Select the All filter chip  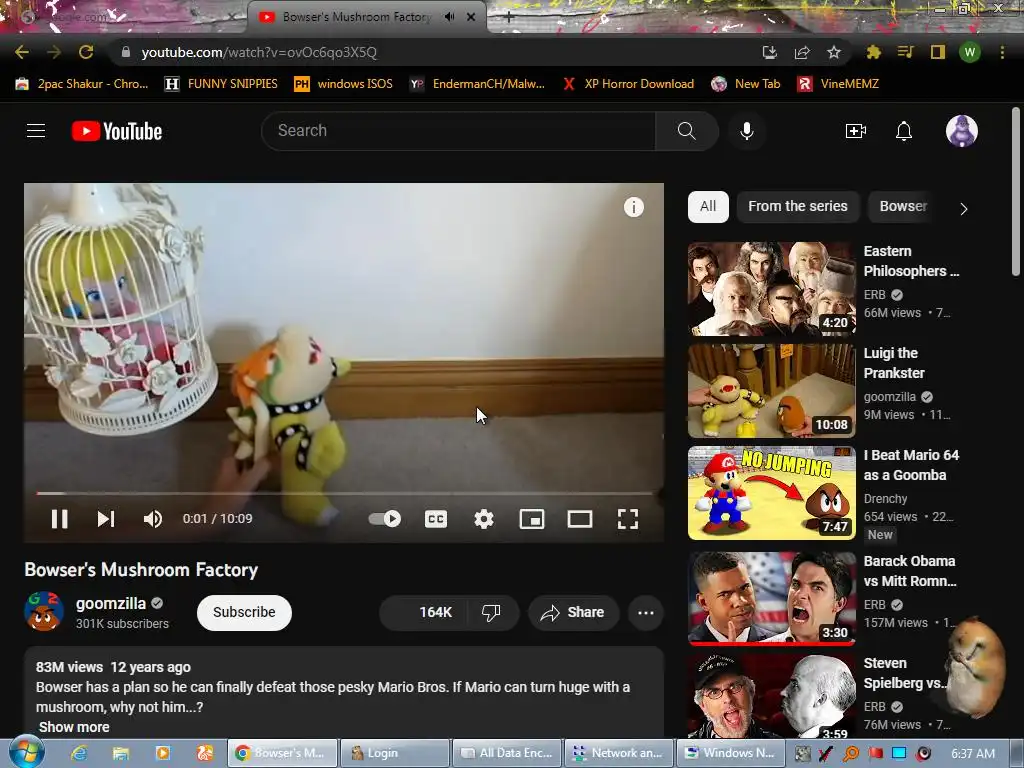[708, 206]
